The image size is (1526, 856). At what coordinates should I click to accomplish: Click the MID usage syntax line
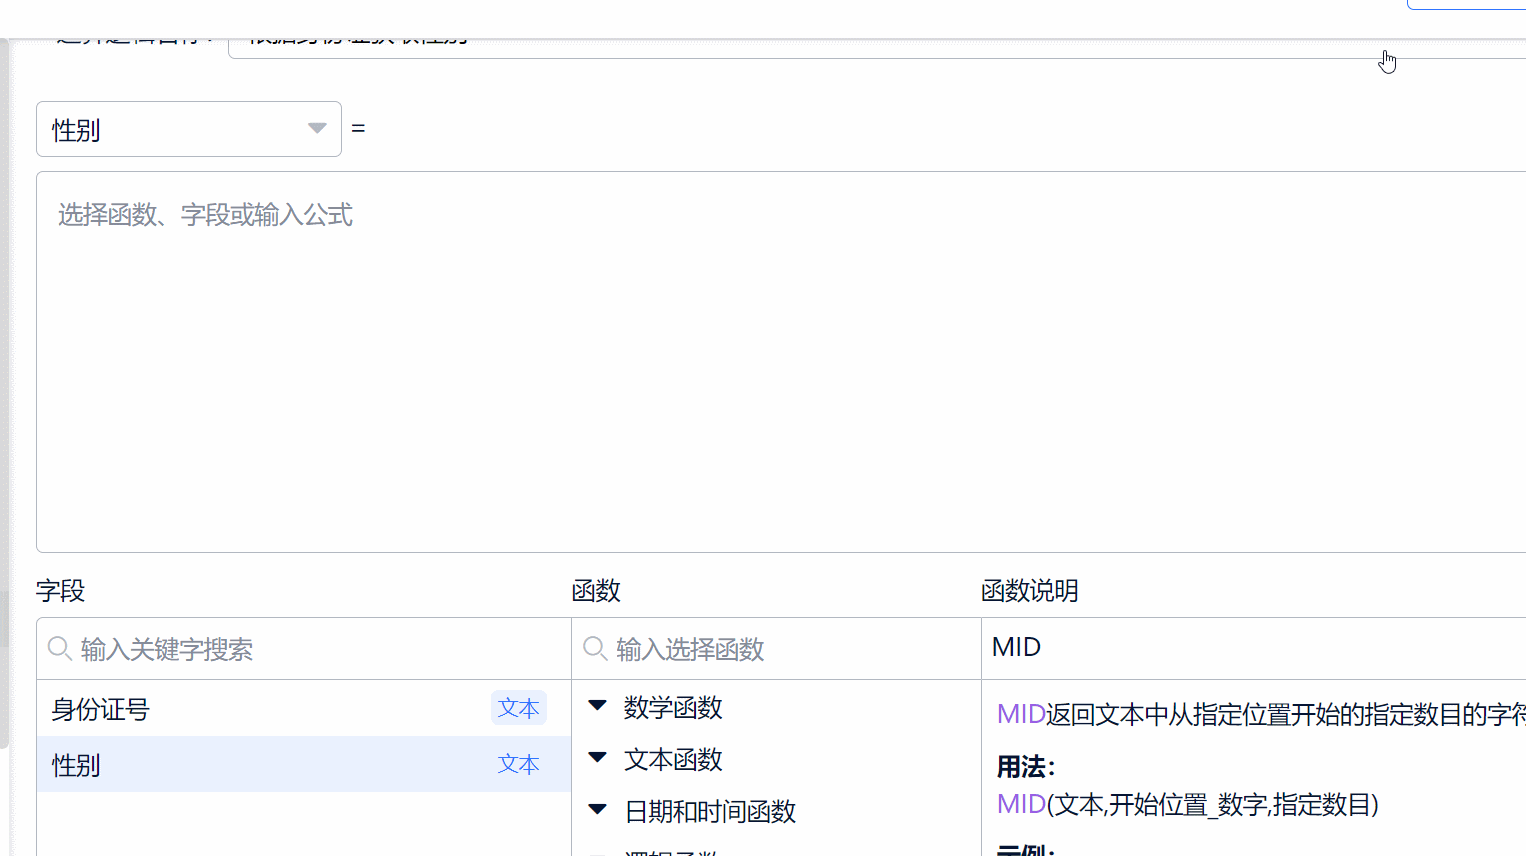[x=1187, y=804]
